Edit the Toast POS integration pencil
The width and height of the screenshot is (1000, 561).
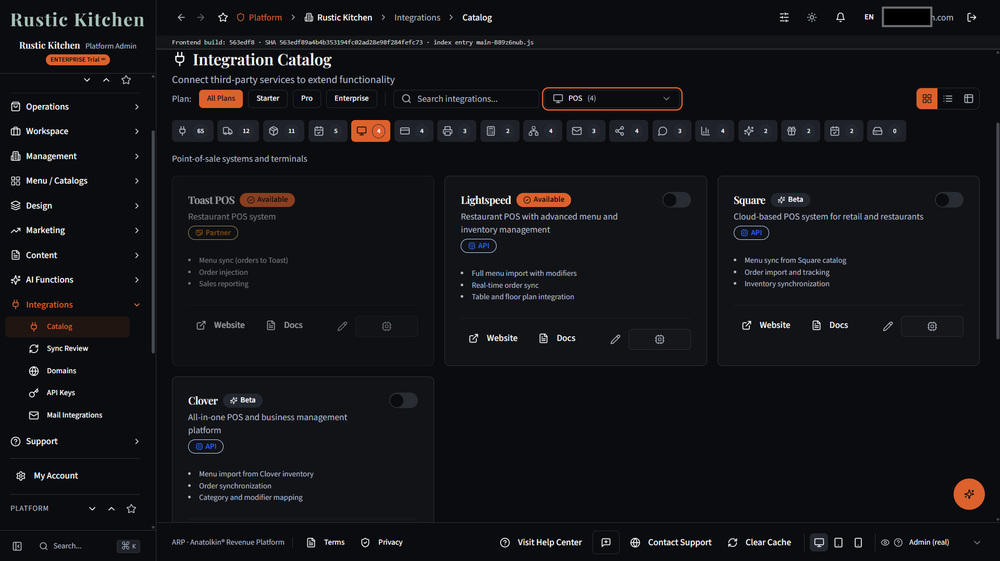(x=342, y=326)
